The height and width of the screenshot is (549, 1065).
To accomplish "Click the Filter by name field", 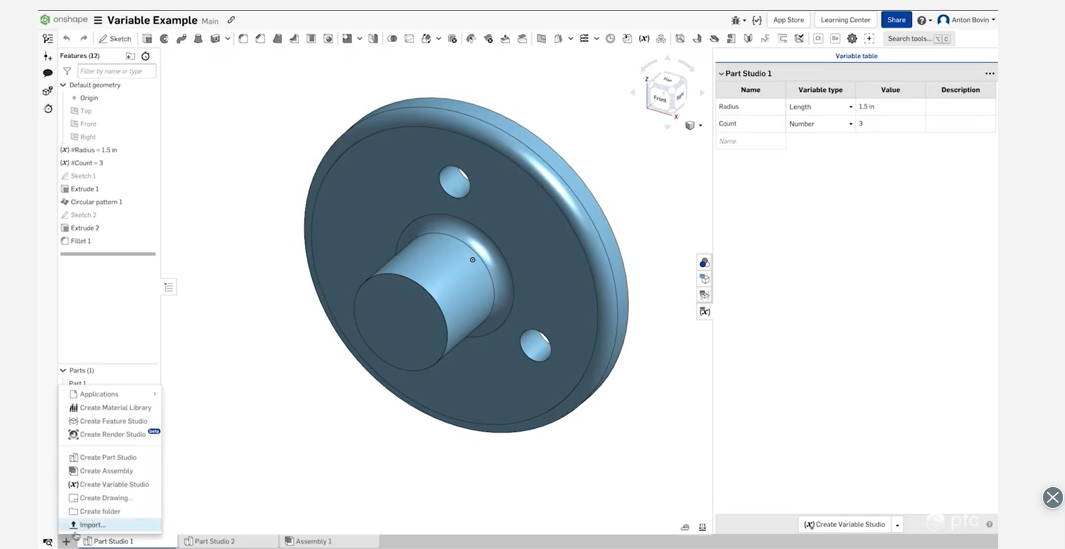I will pyautogui.click(x=116, y=71).
